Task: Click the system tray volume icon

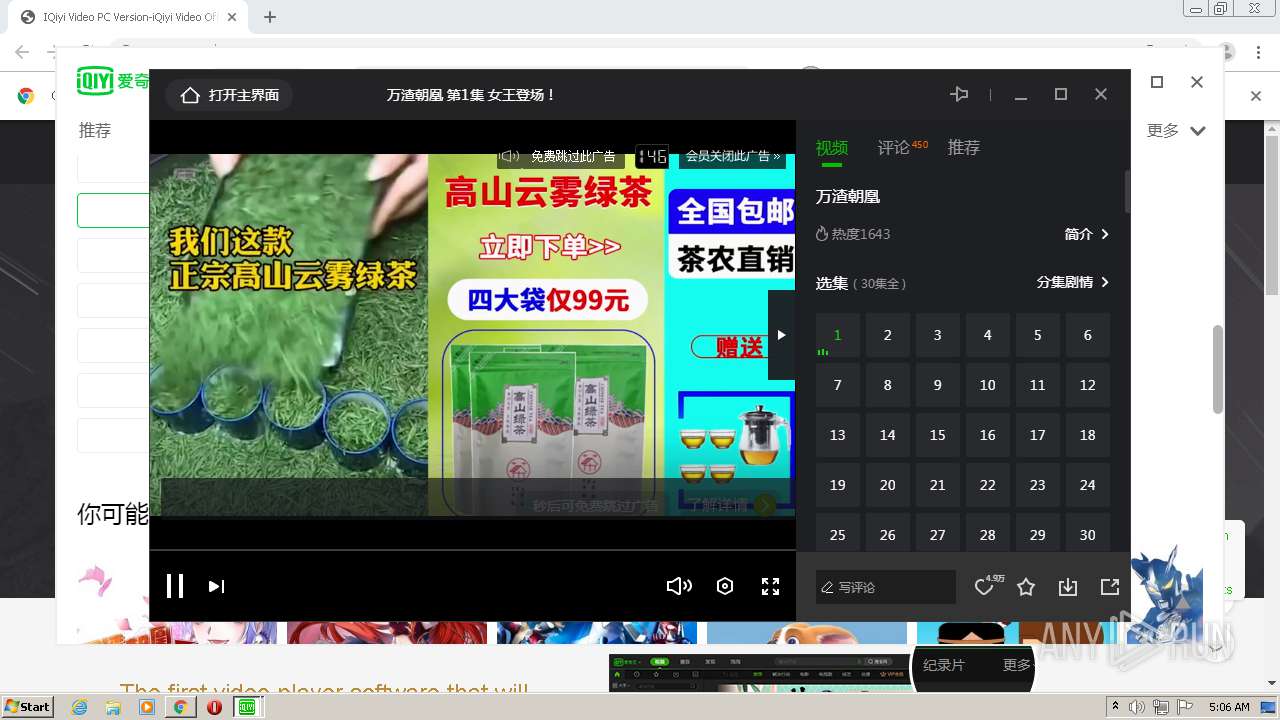Action: (1139, 707)
